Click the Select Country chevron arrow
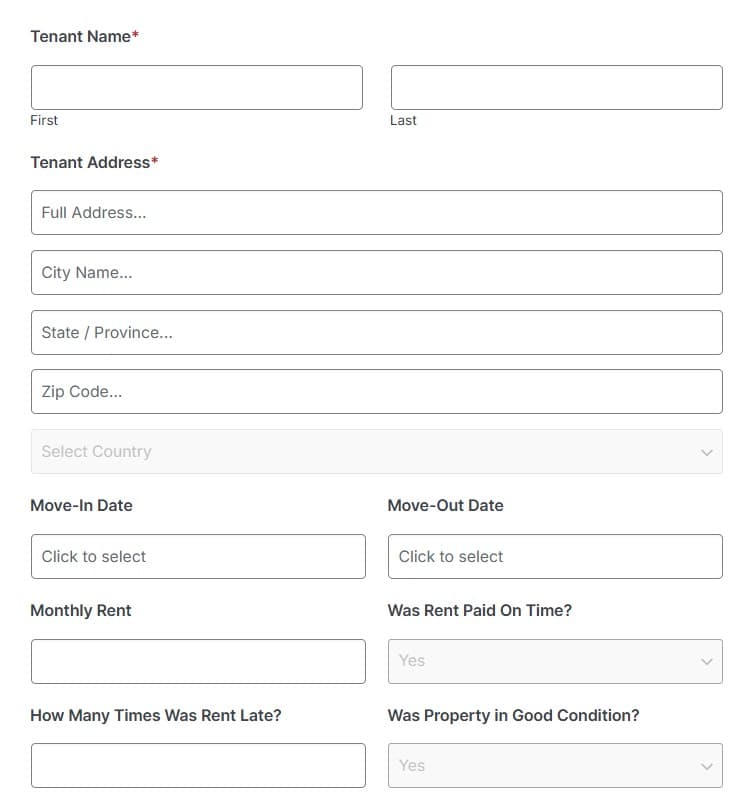 click(707, 453)
